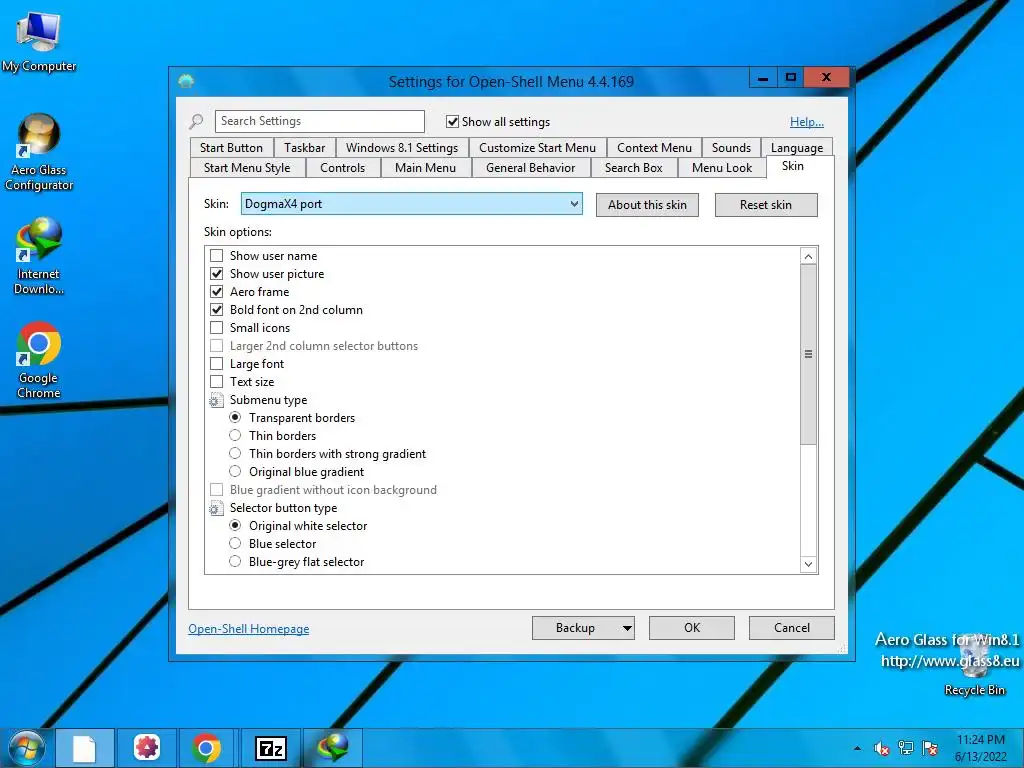Viewport: 1024px width, 768px height.
Task: Click the Reset skin button
Action: (x=765, y=205)
